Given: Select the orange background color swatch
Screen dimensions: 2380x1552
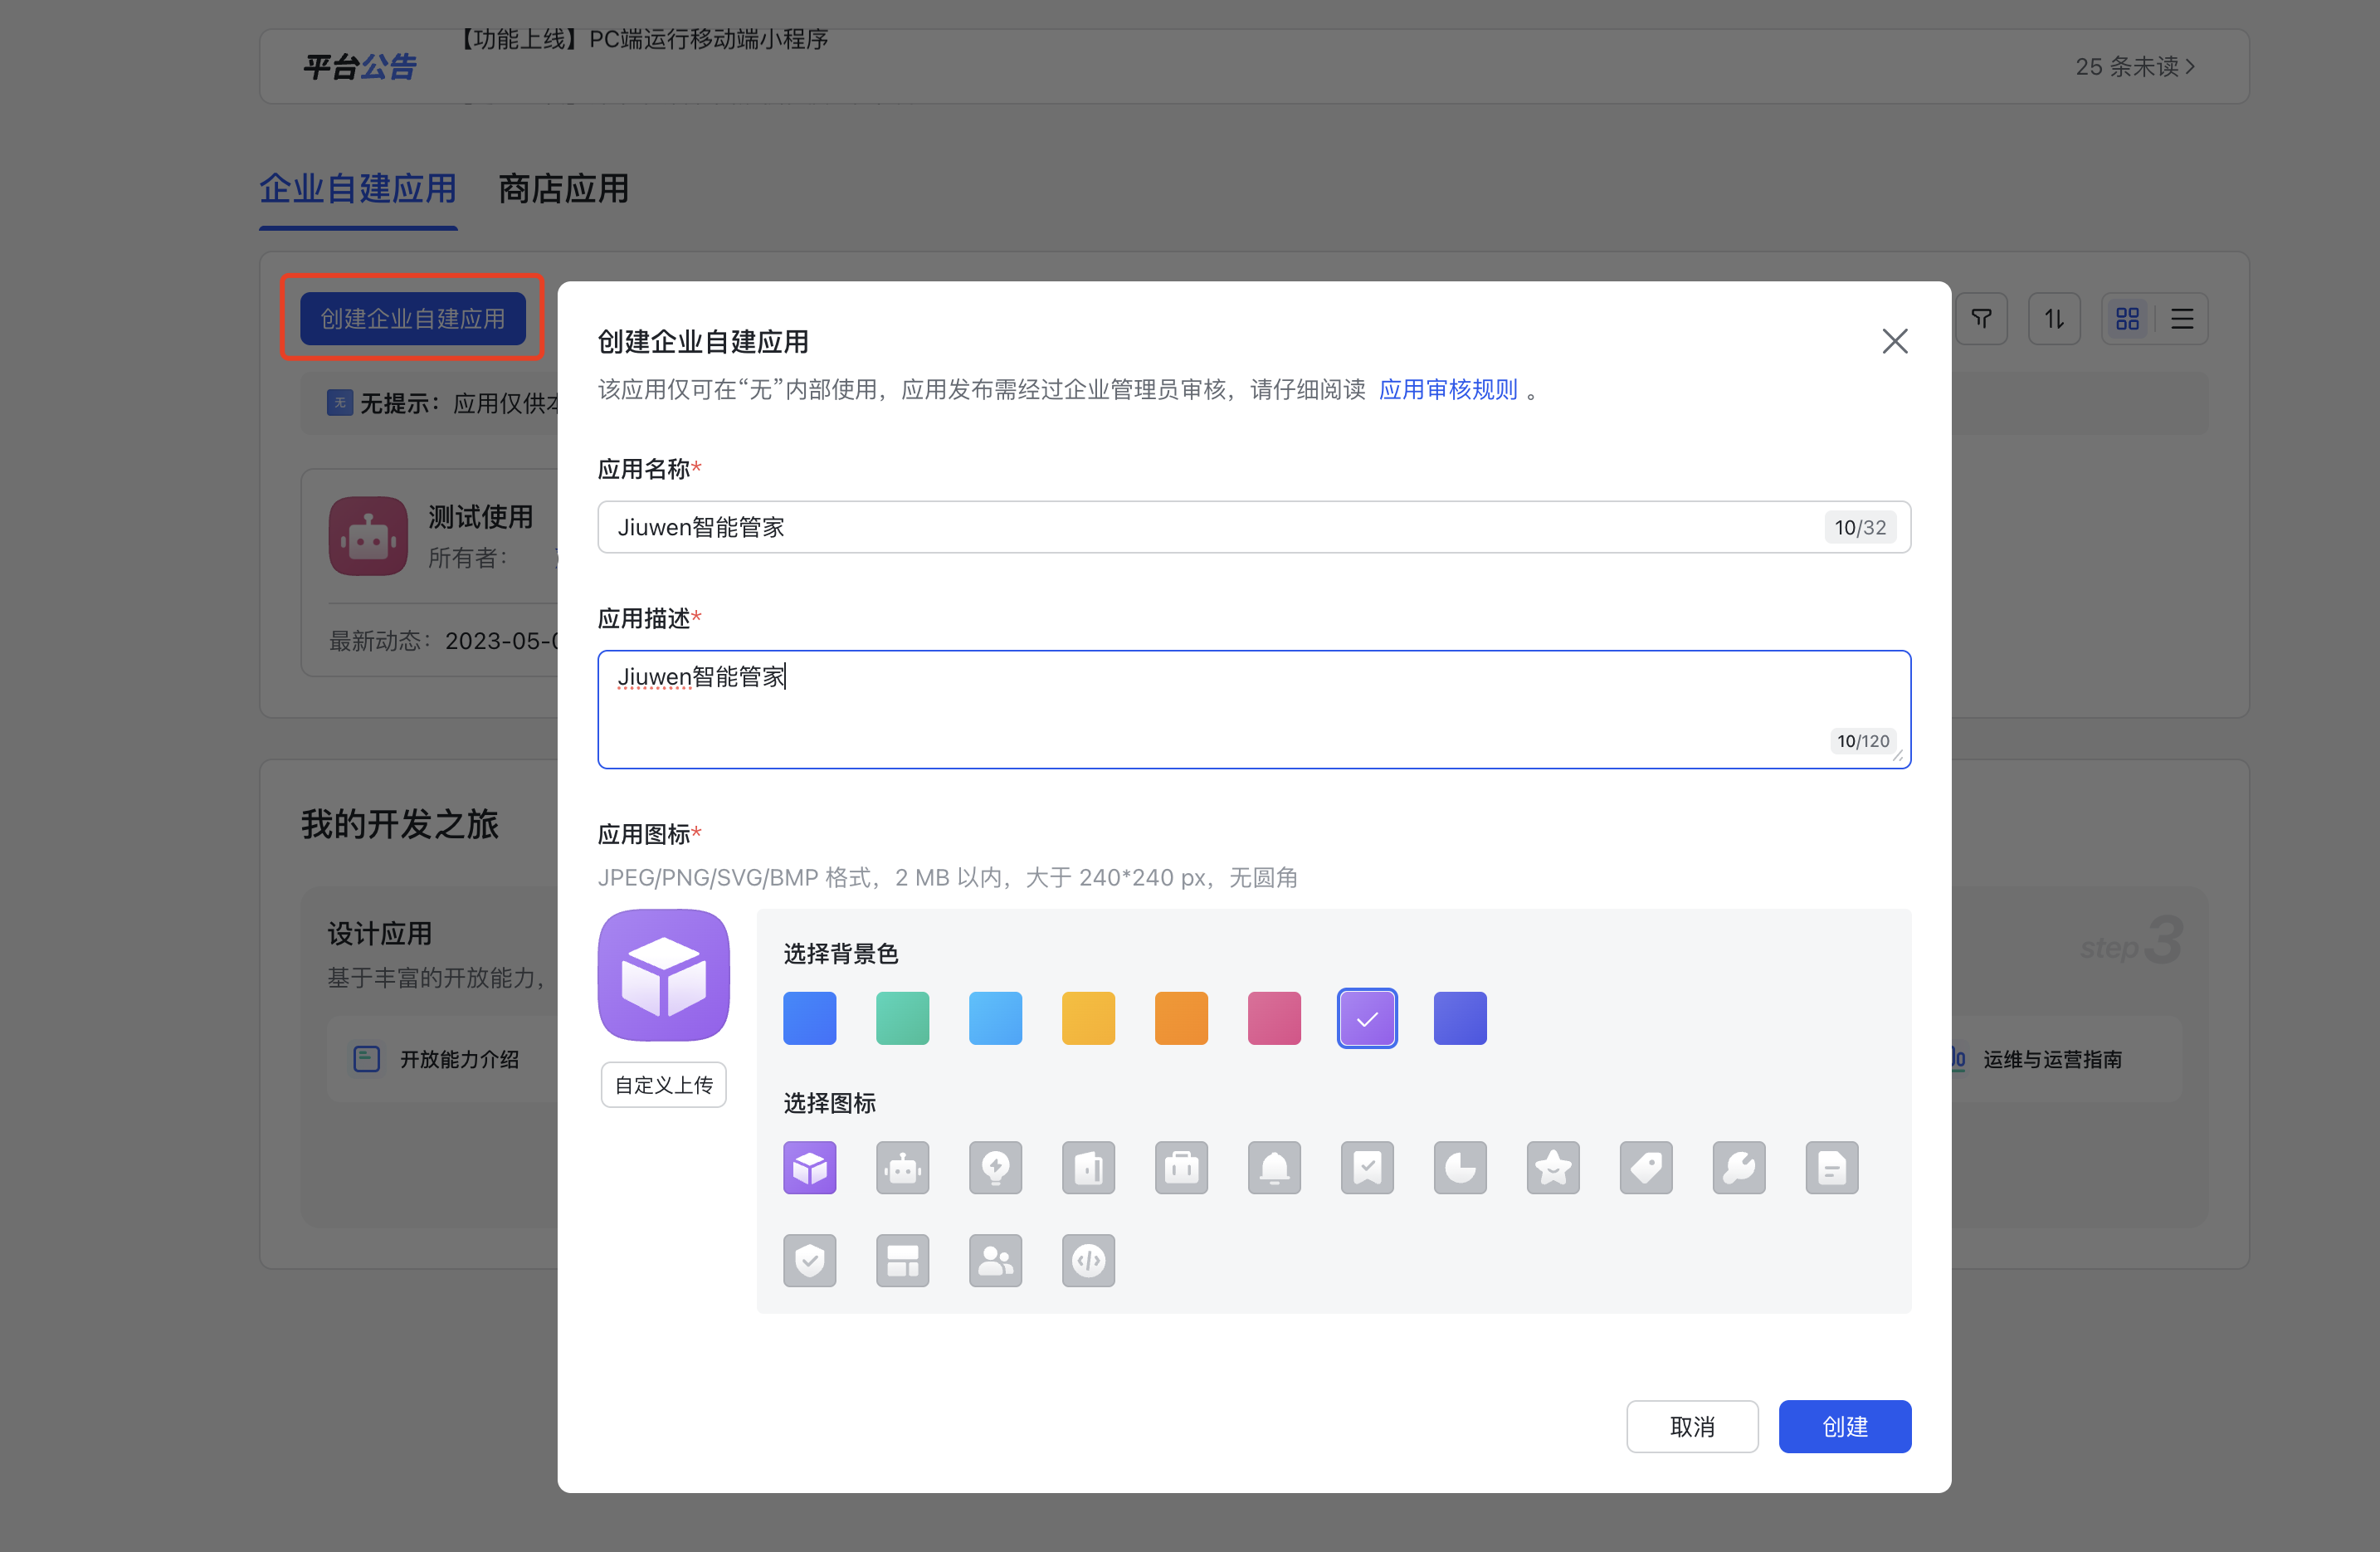Looking at the screenshot, I should (1181, 1018).
